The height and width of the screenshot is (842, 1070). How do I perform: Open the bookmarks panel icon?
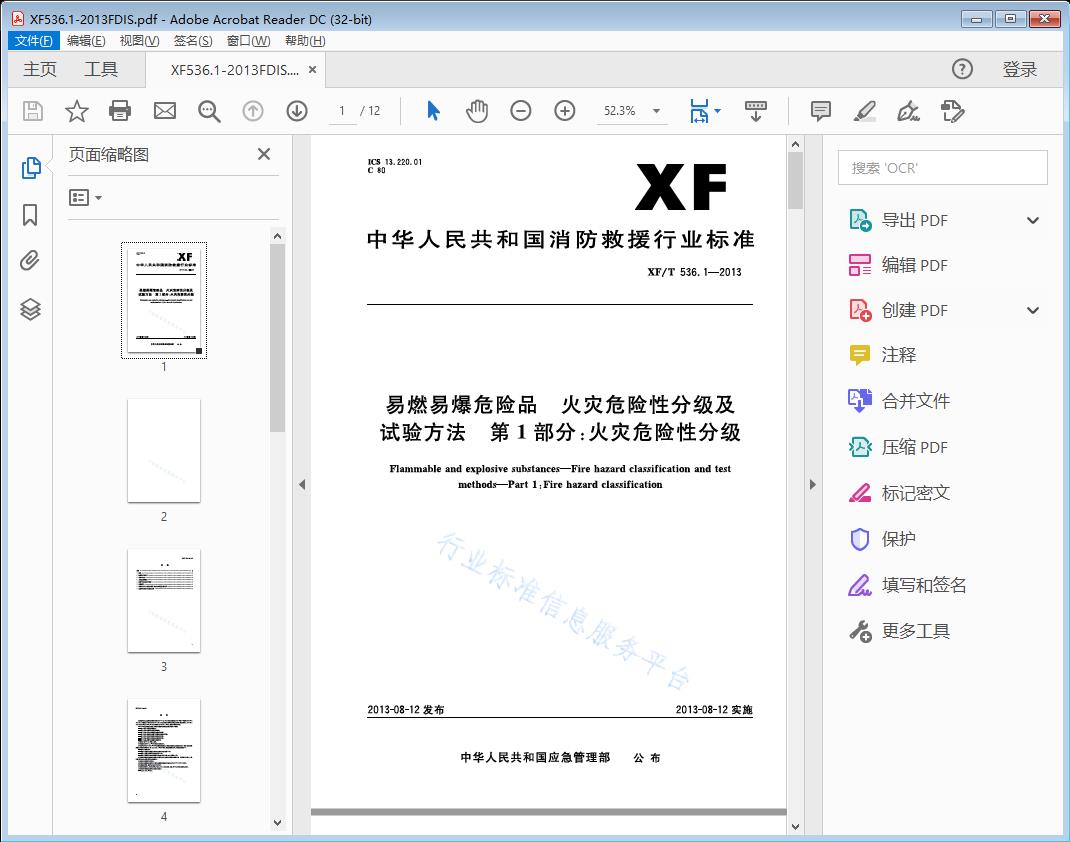[x=30, y=212]
